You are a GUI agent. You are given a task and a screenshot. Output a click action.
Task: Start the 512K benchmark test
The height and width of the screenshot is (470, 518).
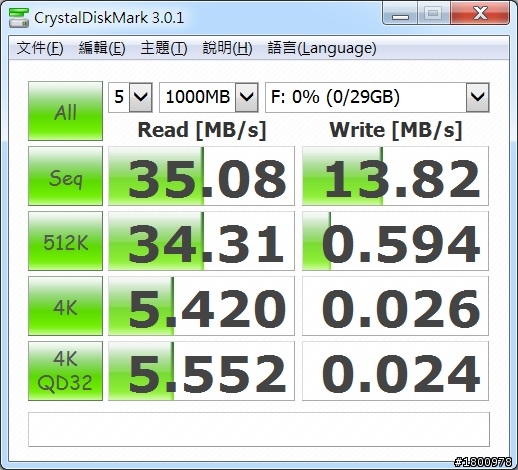[65, 241]
